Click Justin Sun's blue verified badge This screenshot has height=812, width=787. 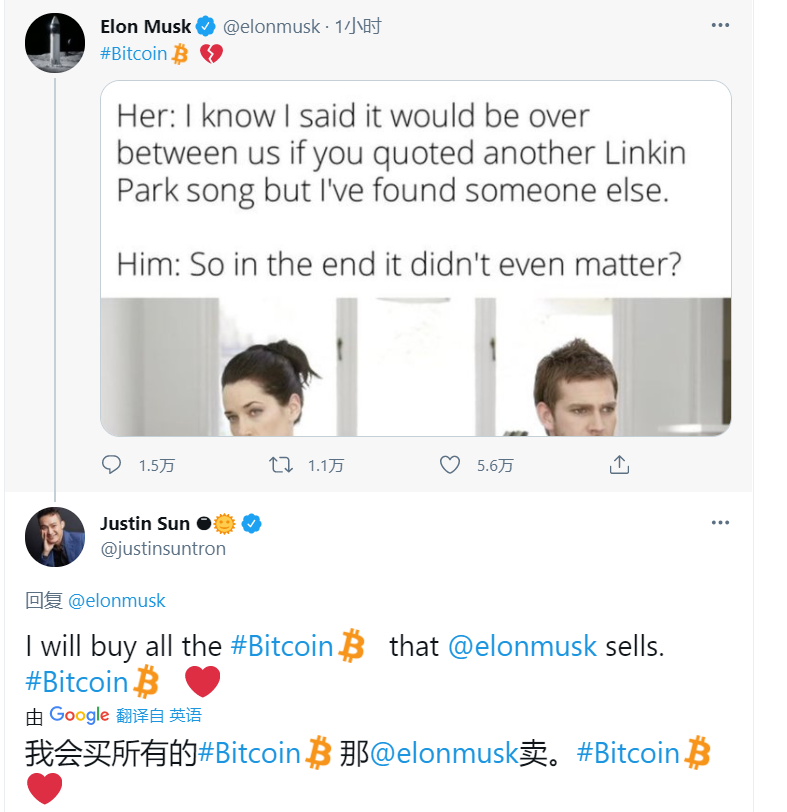point(253,524)
